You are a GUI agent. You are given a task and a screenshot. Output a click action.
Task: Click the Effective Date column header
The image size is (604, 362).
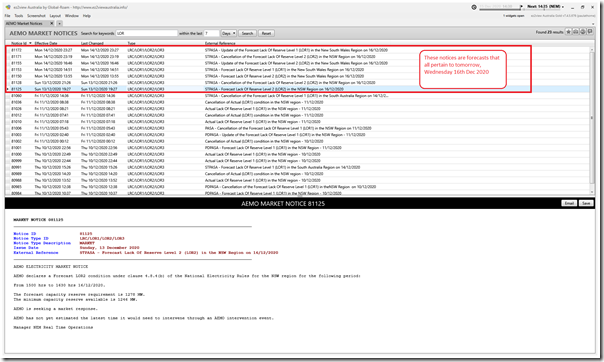click(46, 43)
